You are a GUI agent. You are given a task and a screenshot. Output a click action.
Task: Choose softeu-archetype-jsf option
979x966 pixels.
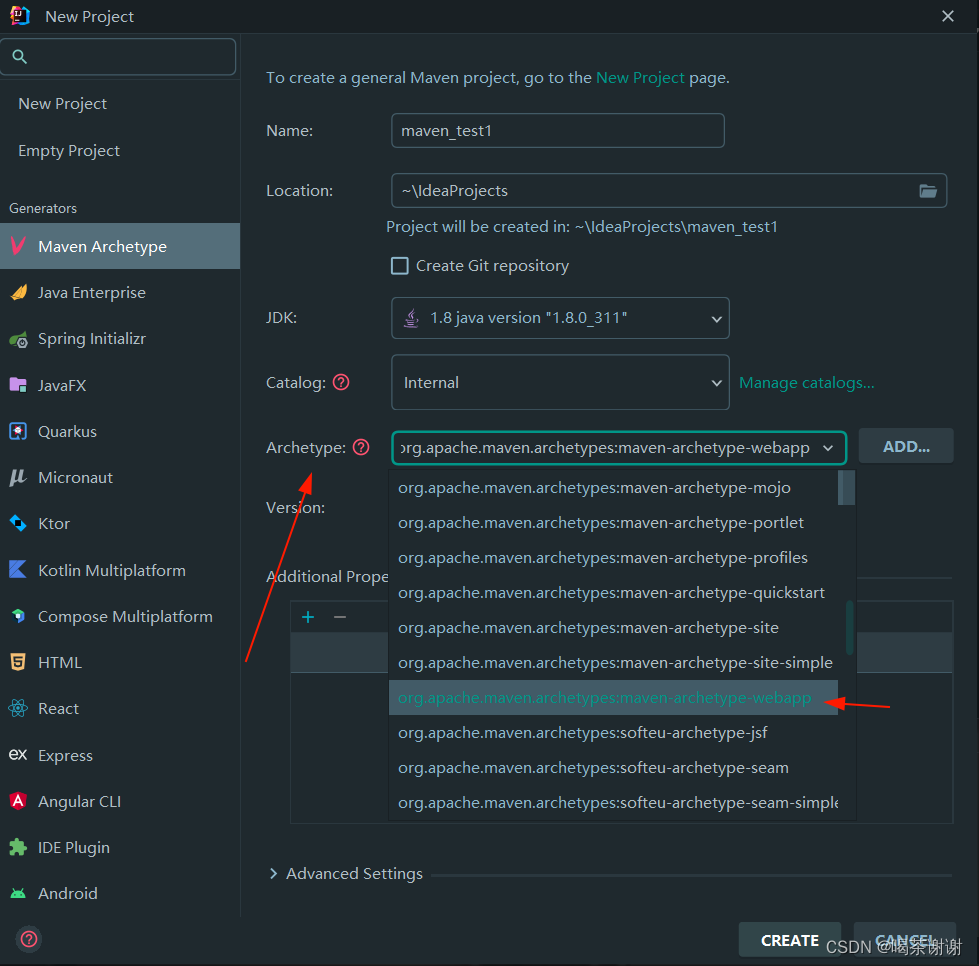(612, 732)
